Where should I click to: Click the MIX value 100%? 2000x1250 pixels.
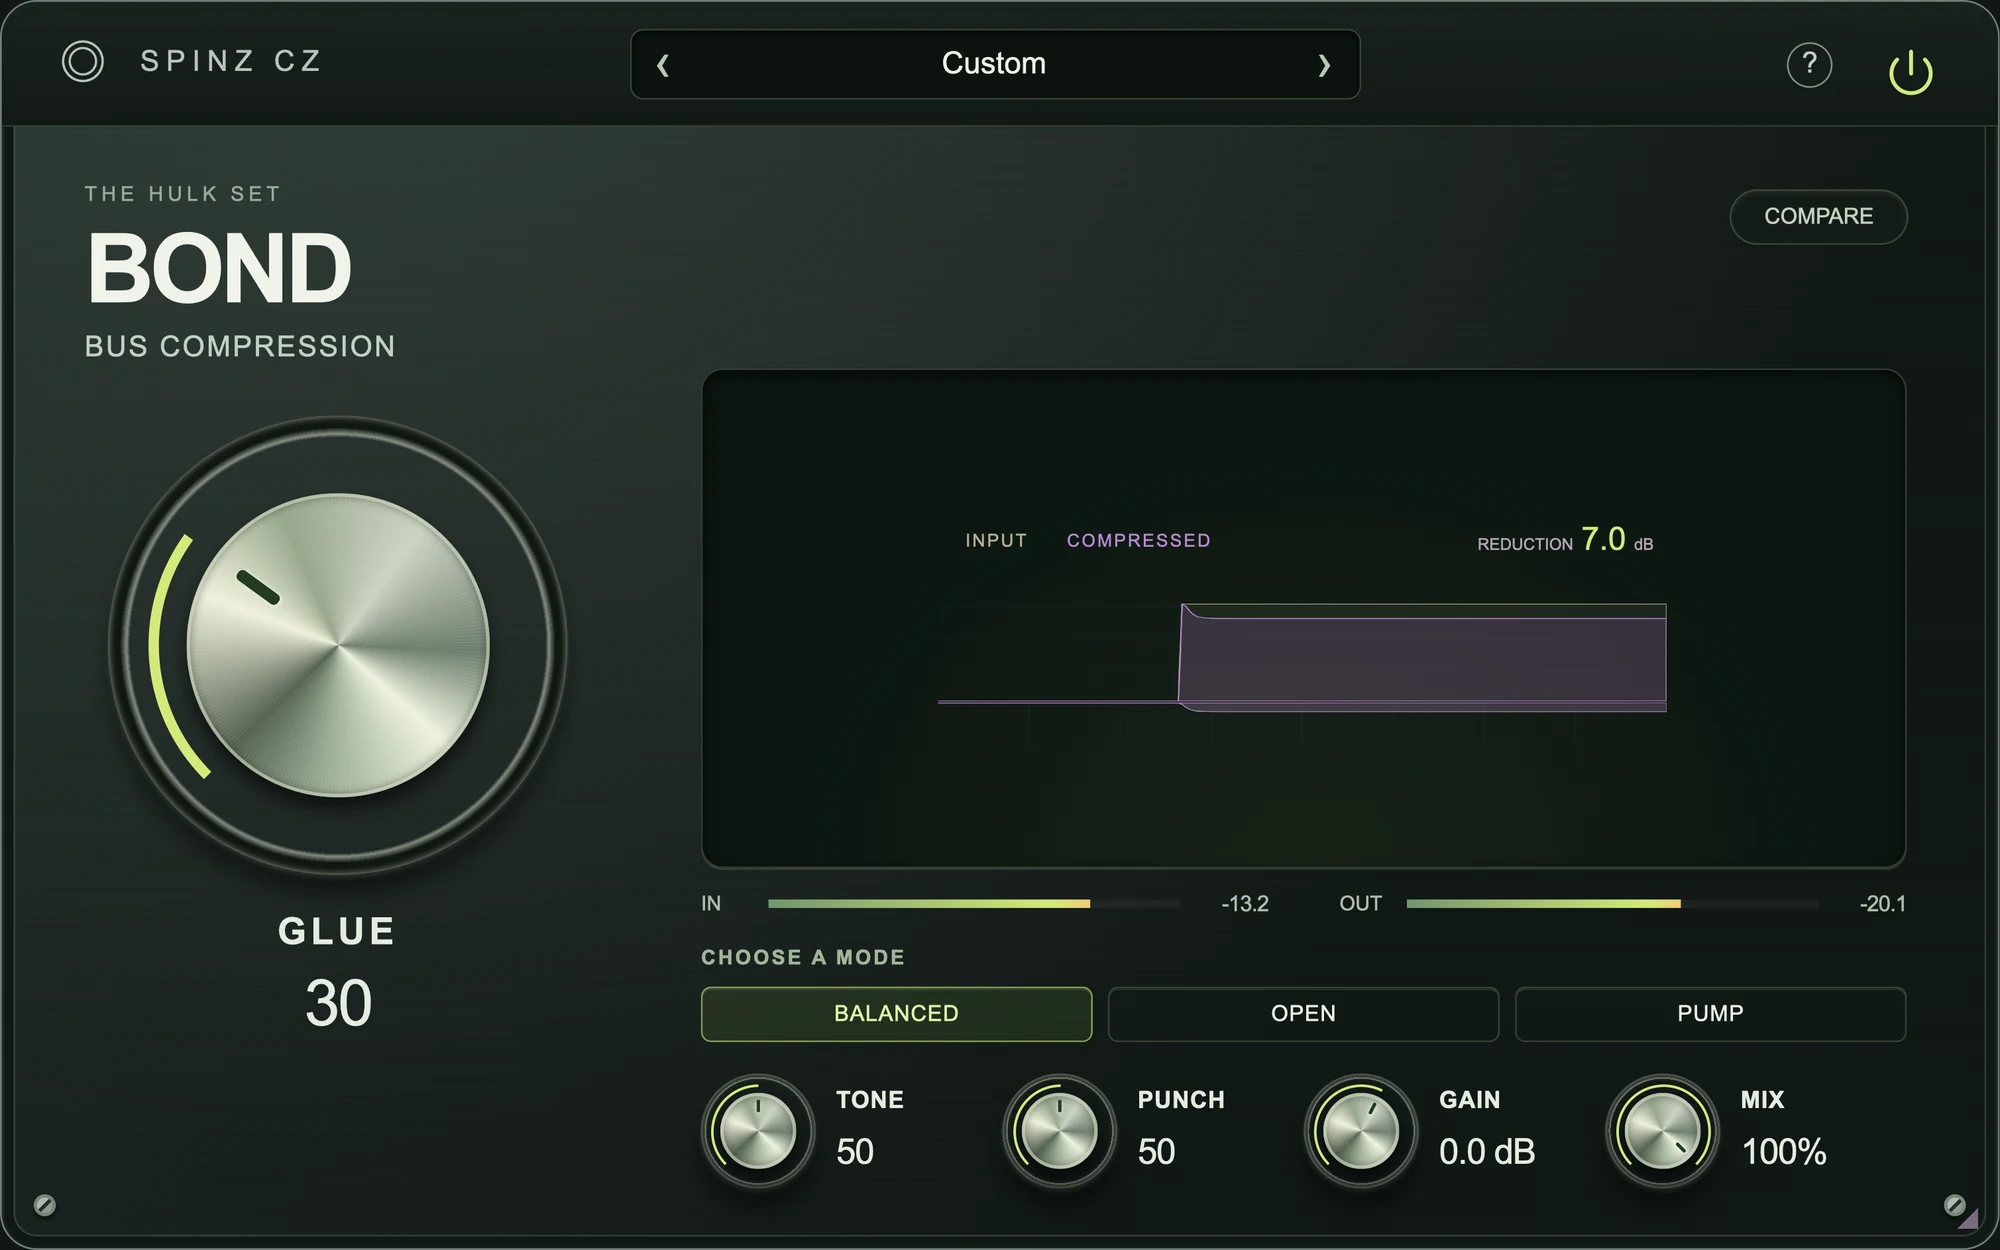click(1784, 1152)
